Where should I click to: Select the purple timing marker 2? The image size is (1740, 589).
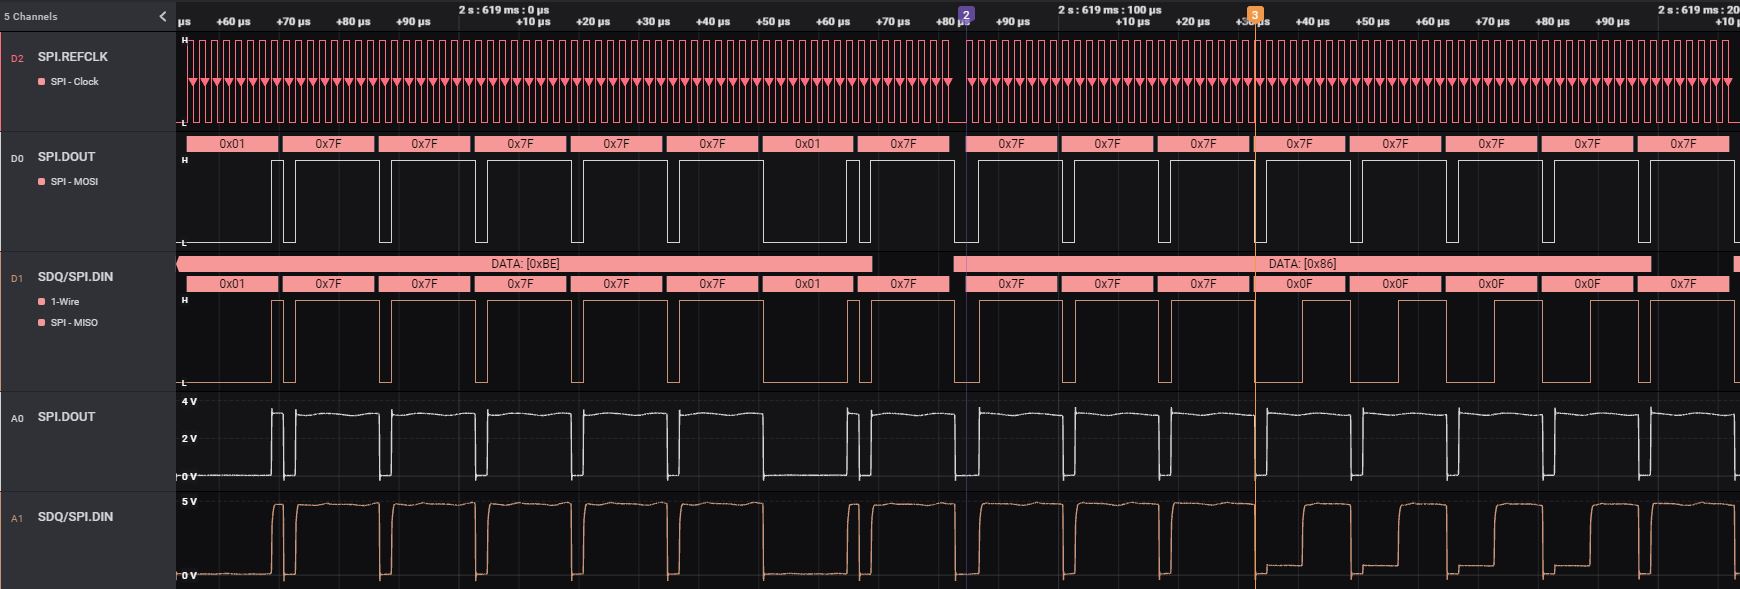[x=966, y=15]
